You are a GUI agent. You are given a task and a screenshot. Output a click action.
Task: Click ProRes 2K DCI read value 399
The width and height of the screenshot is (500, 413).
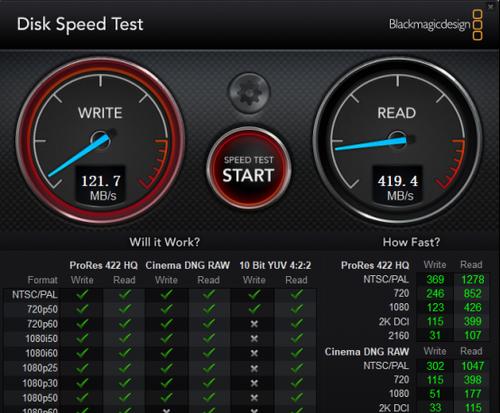(473, 321)
